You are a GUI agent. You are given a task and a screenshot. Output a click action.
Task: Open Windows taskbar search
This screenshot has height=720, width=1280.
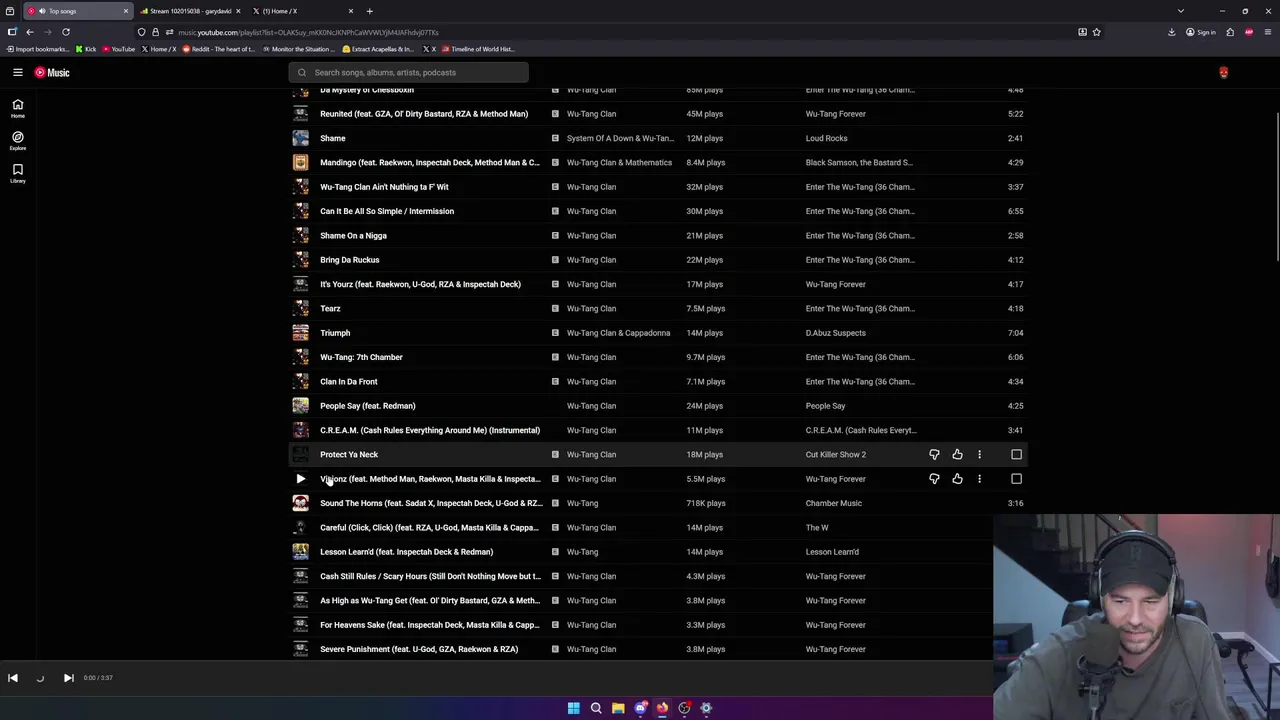[x=596, y=708]
